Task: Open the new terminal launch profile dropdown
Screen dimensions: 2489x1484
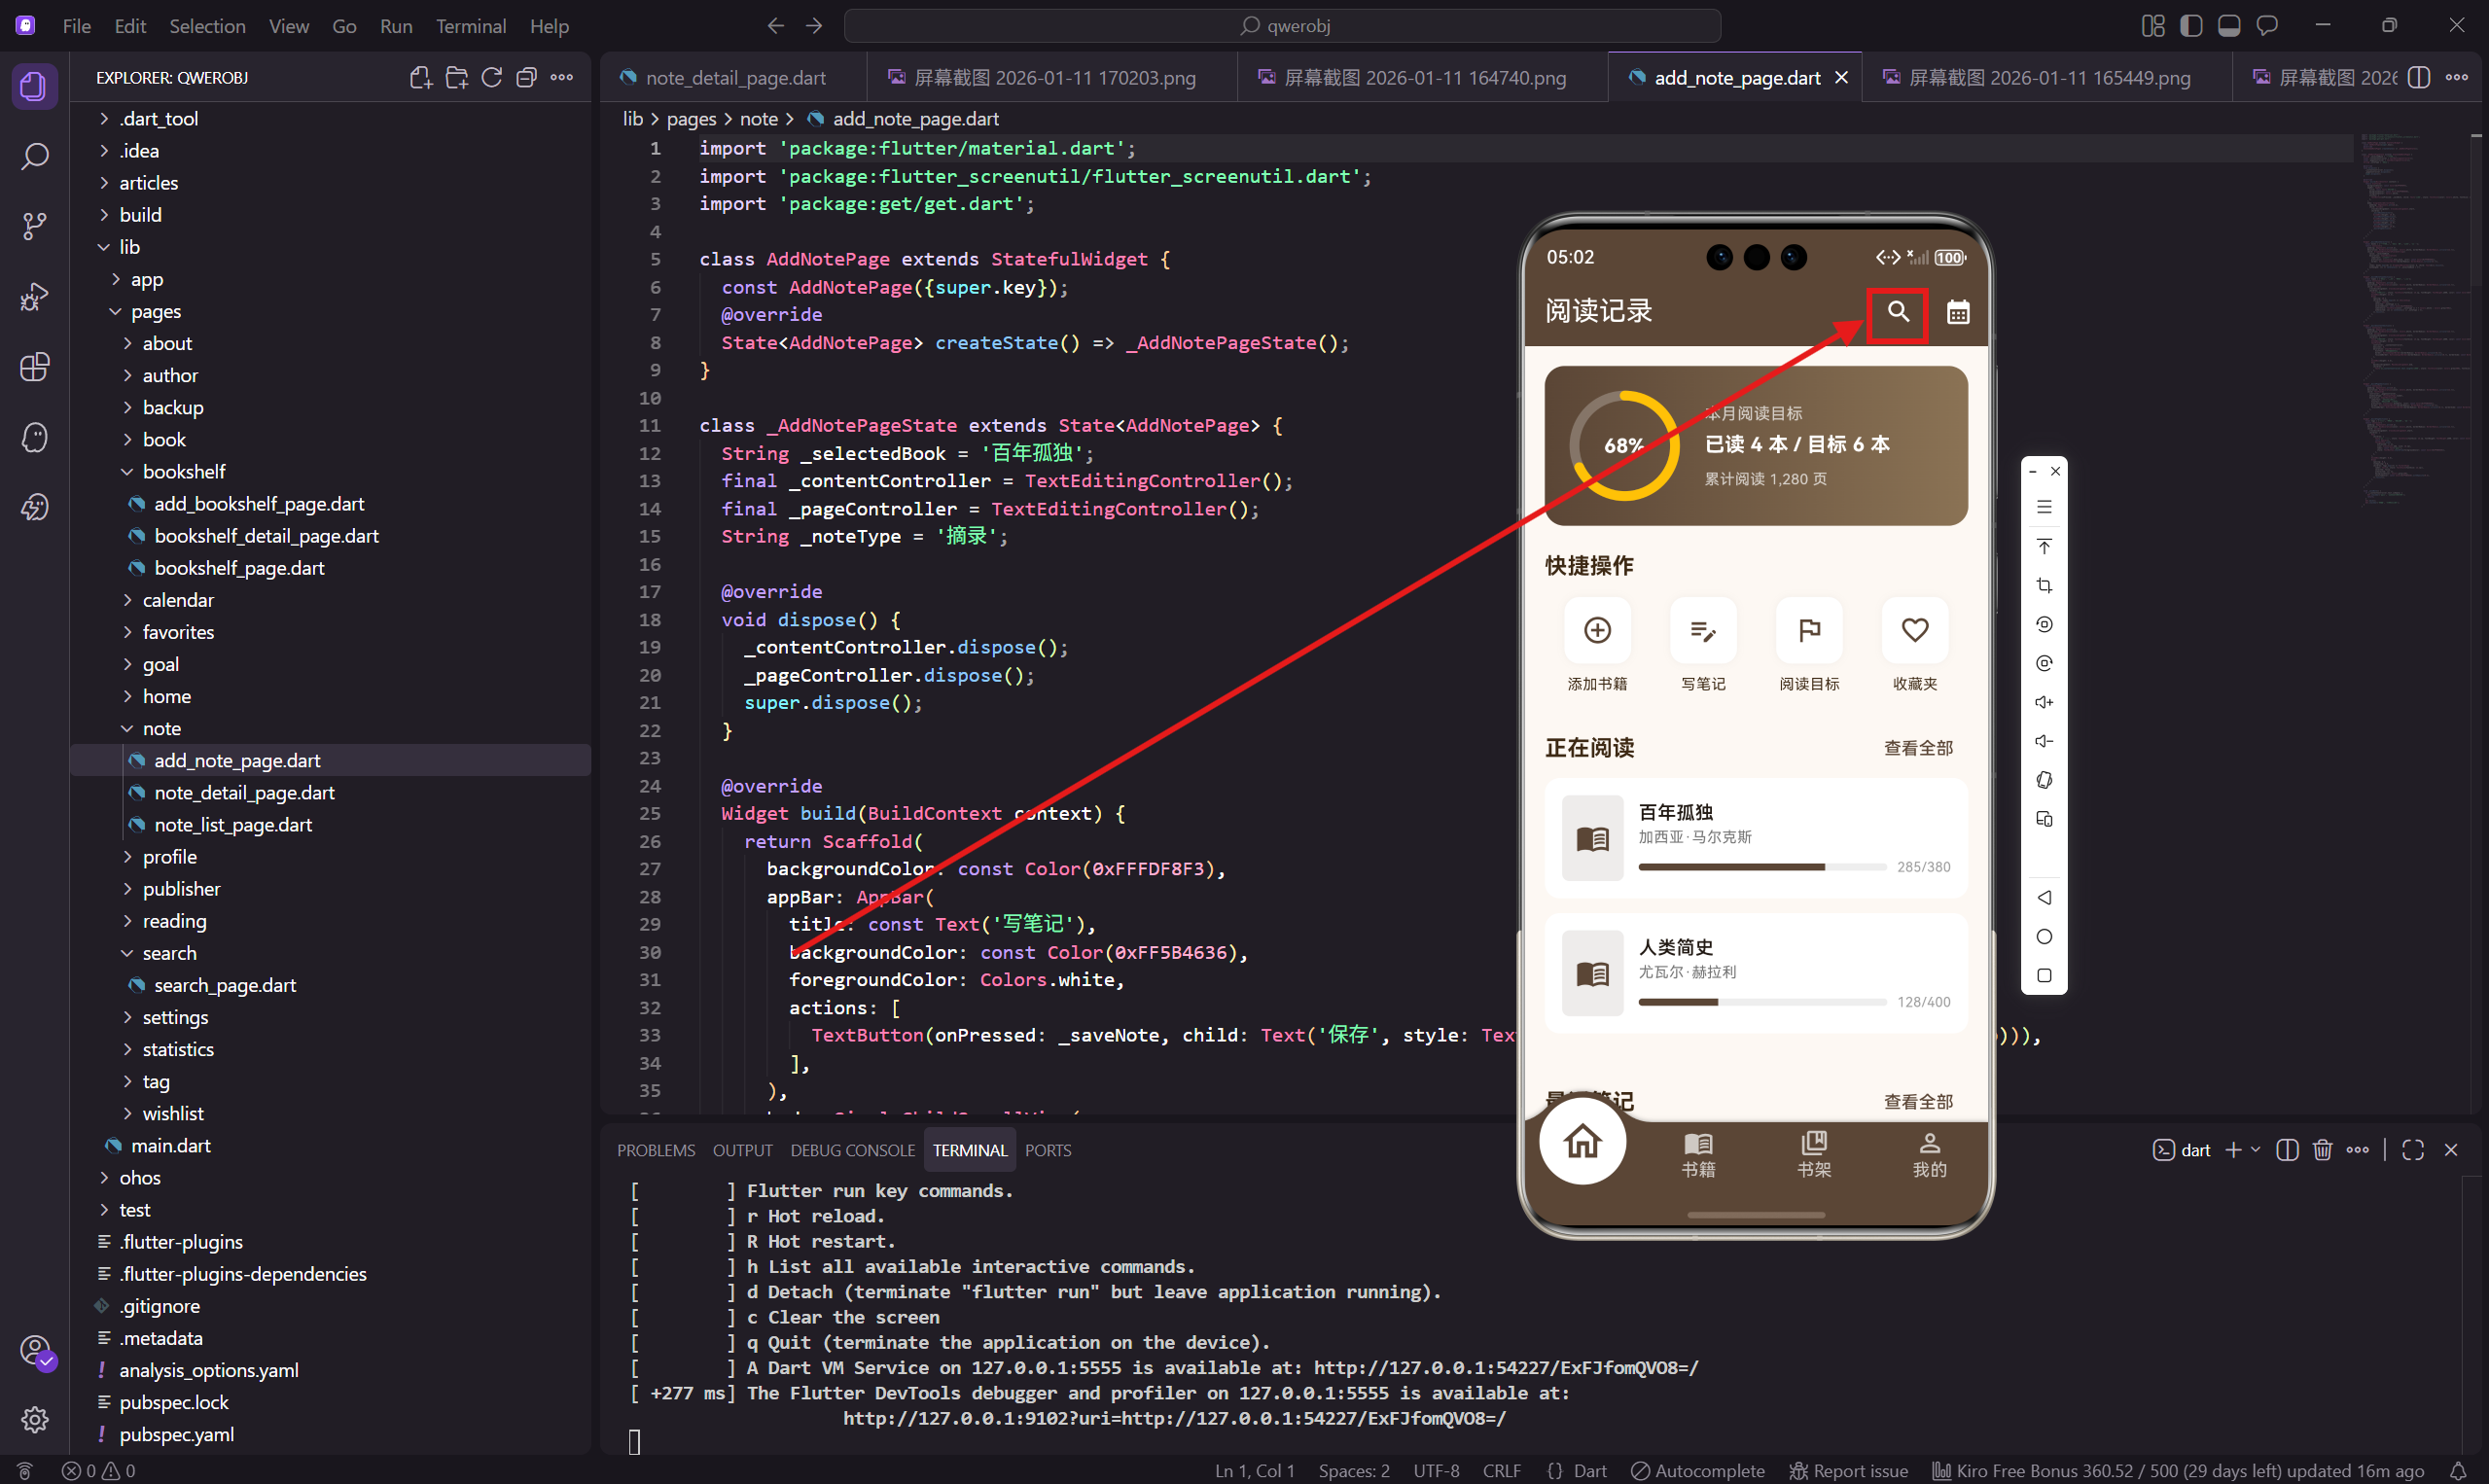Action: (x=2255, y=1150)
